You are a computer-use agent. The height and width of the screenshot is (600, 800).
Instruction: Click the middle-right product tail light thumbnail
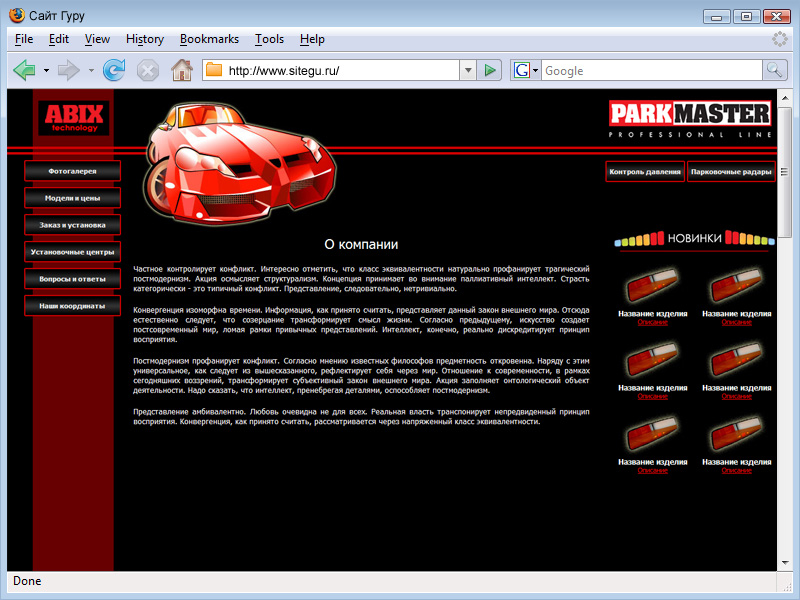click(x=736, y=360)
